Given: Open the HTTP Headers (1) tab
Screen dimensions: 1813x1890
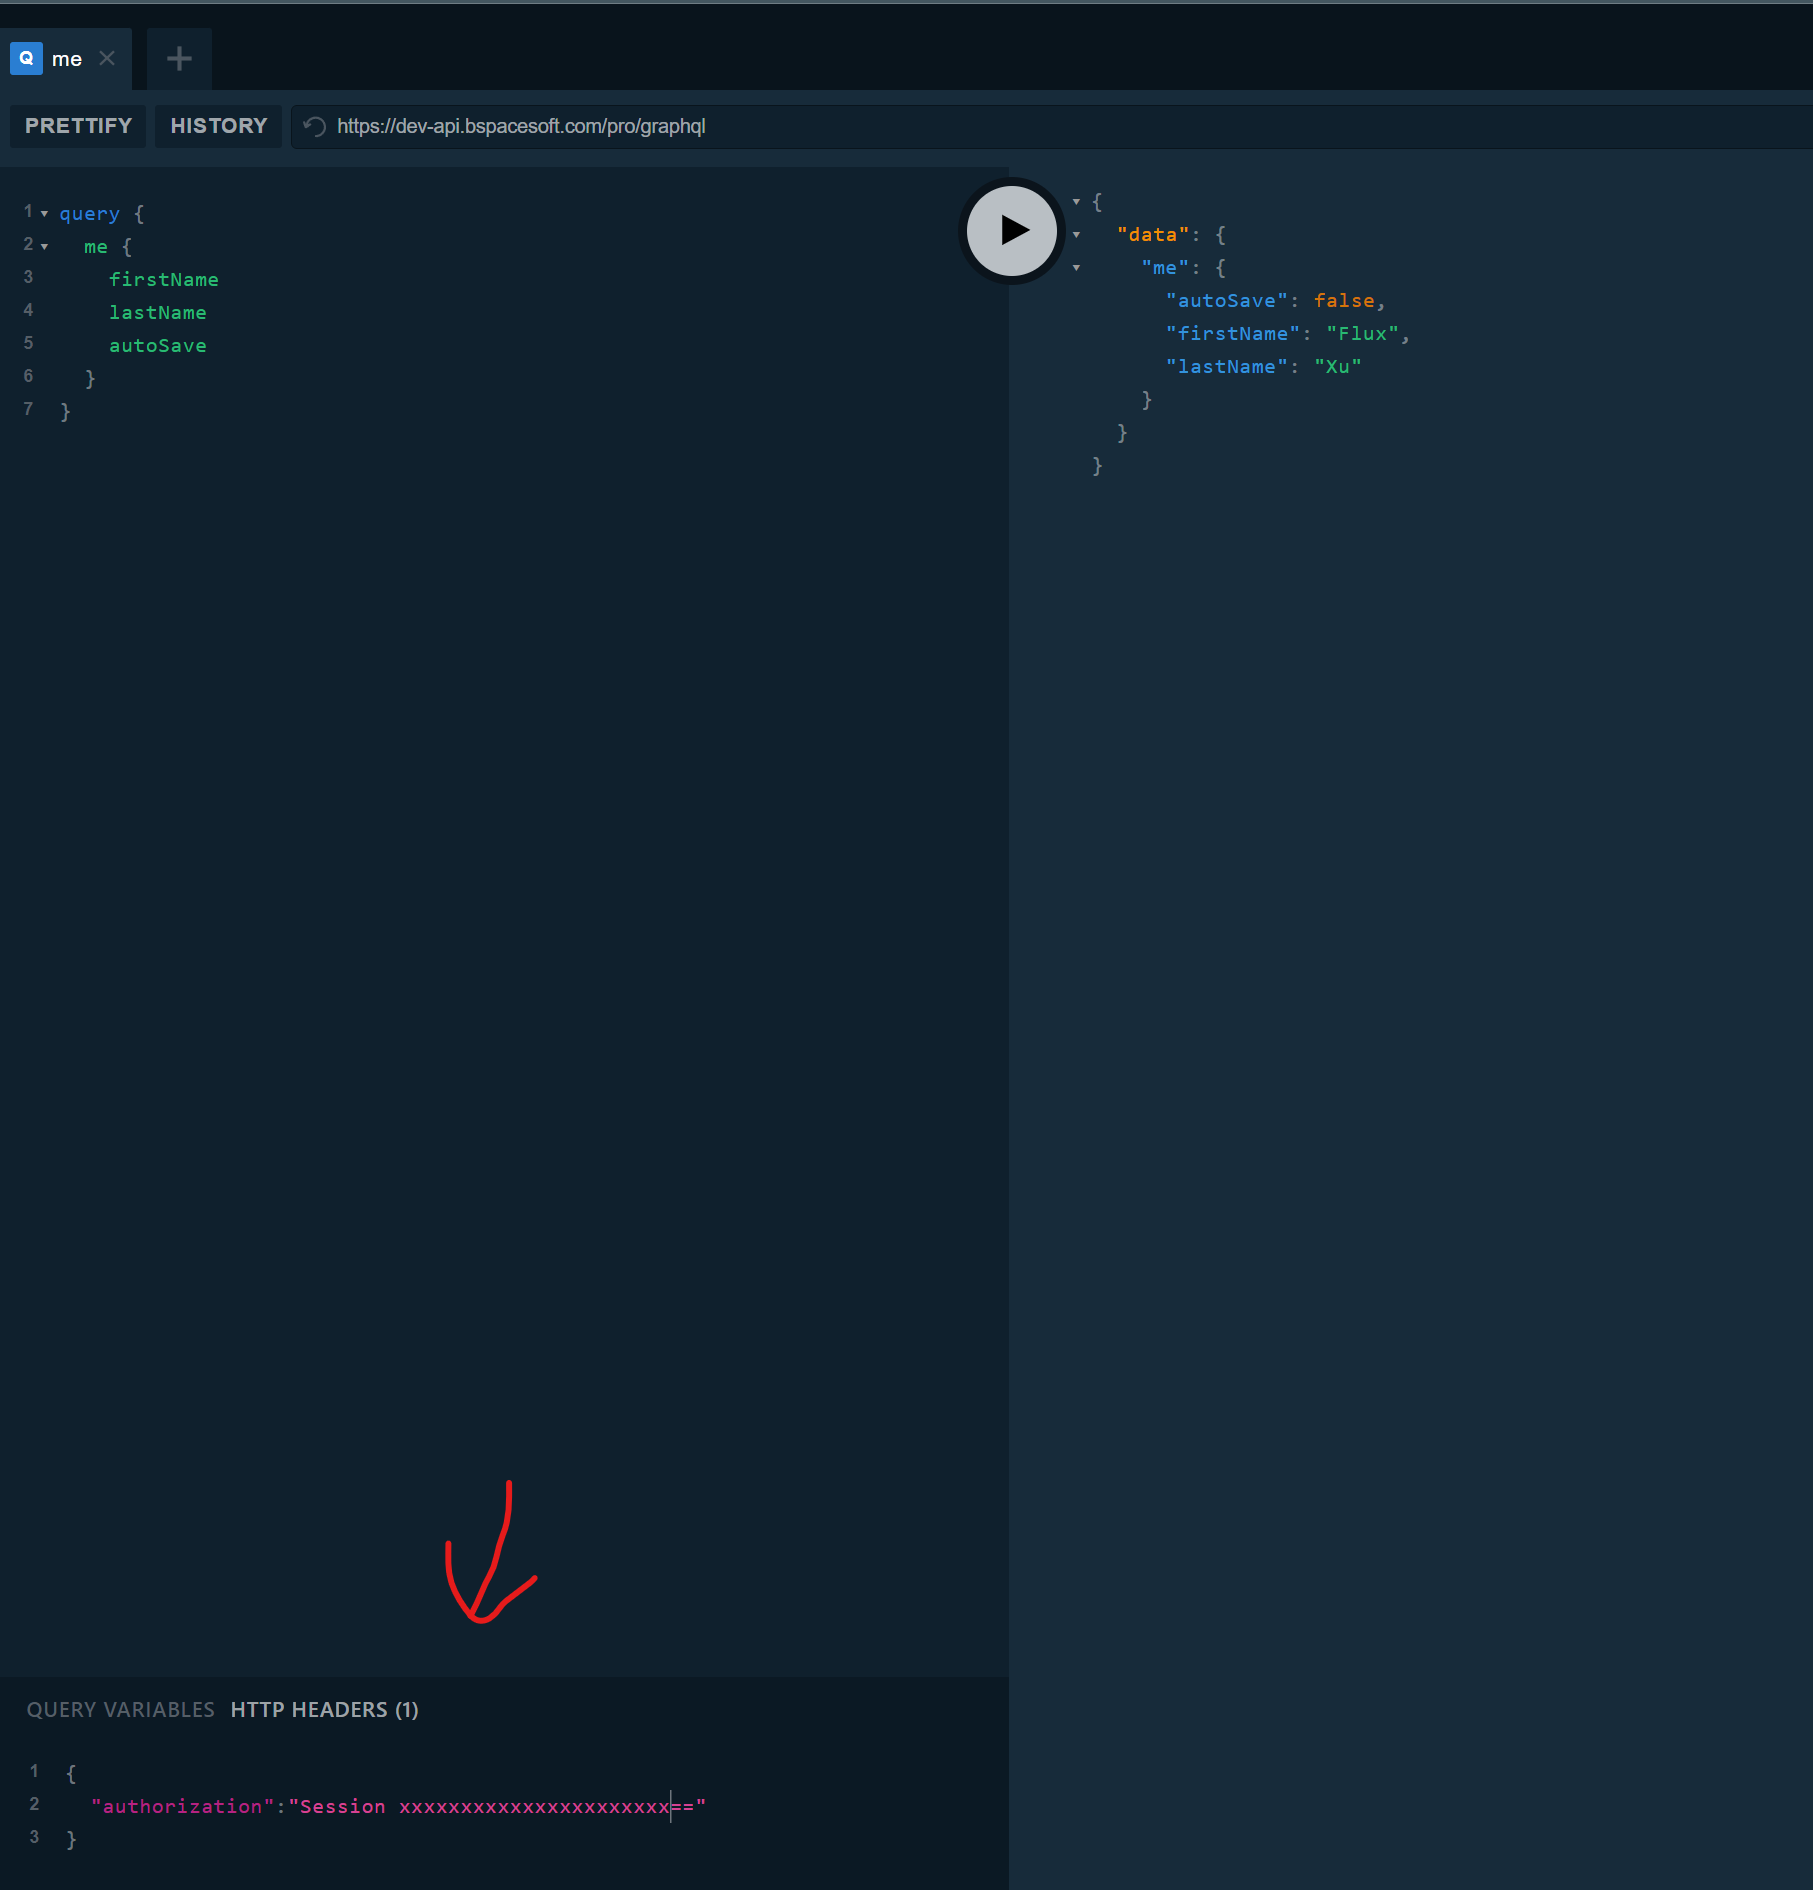Looking at the screenshot, I should pyautogui.click(x=324, y=1710).
